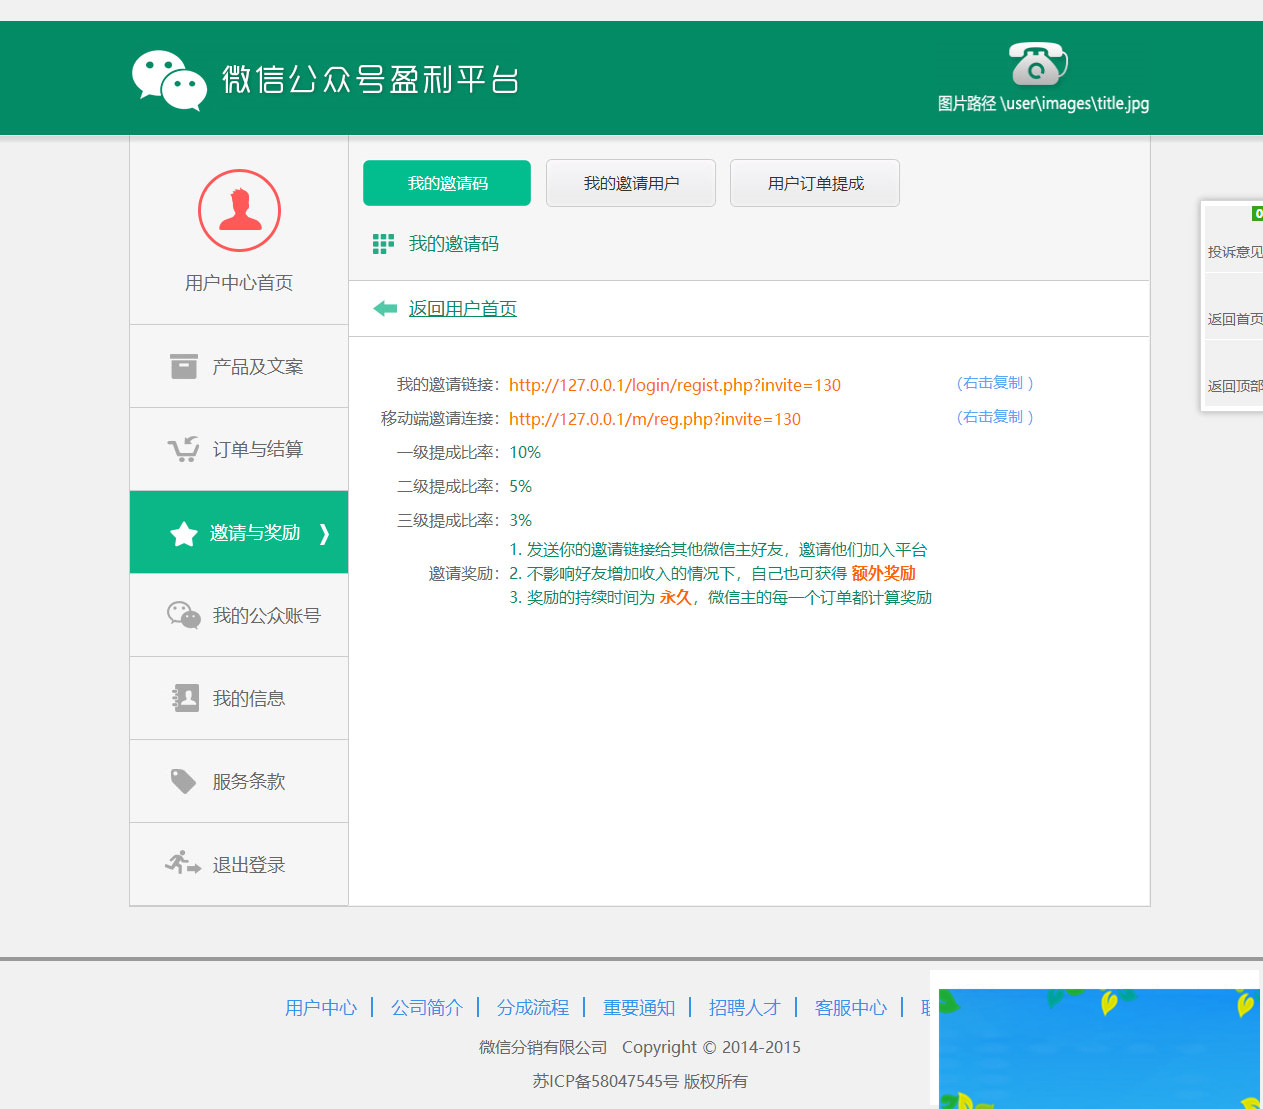
Task: Click the green back arrow near 返回用户首页
Action: (385, 308)
